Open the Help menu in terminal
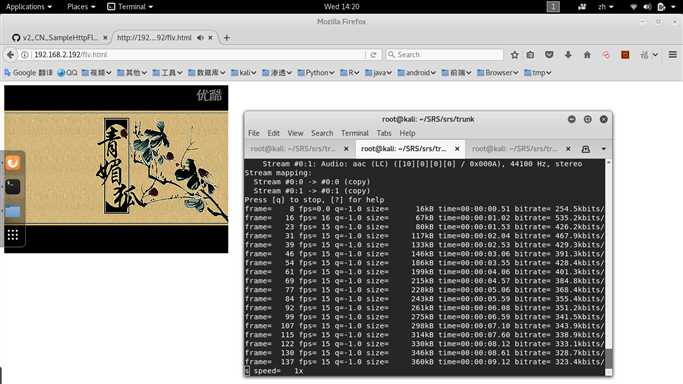This screenshot has height=384, width=683. [407, 133]
